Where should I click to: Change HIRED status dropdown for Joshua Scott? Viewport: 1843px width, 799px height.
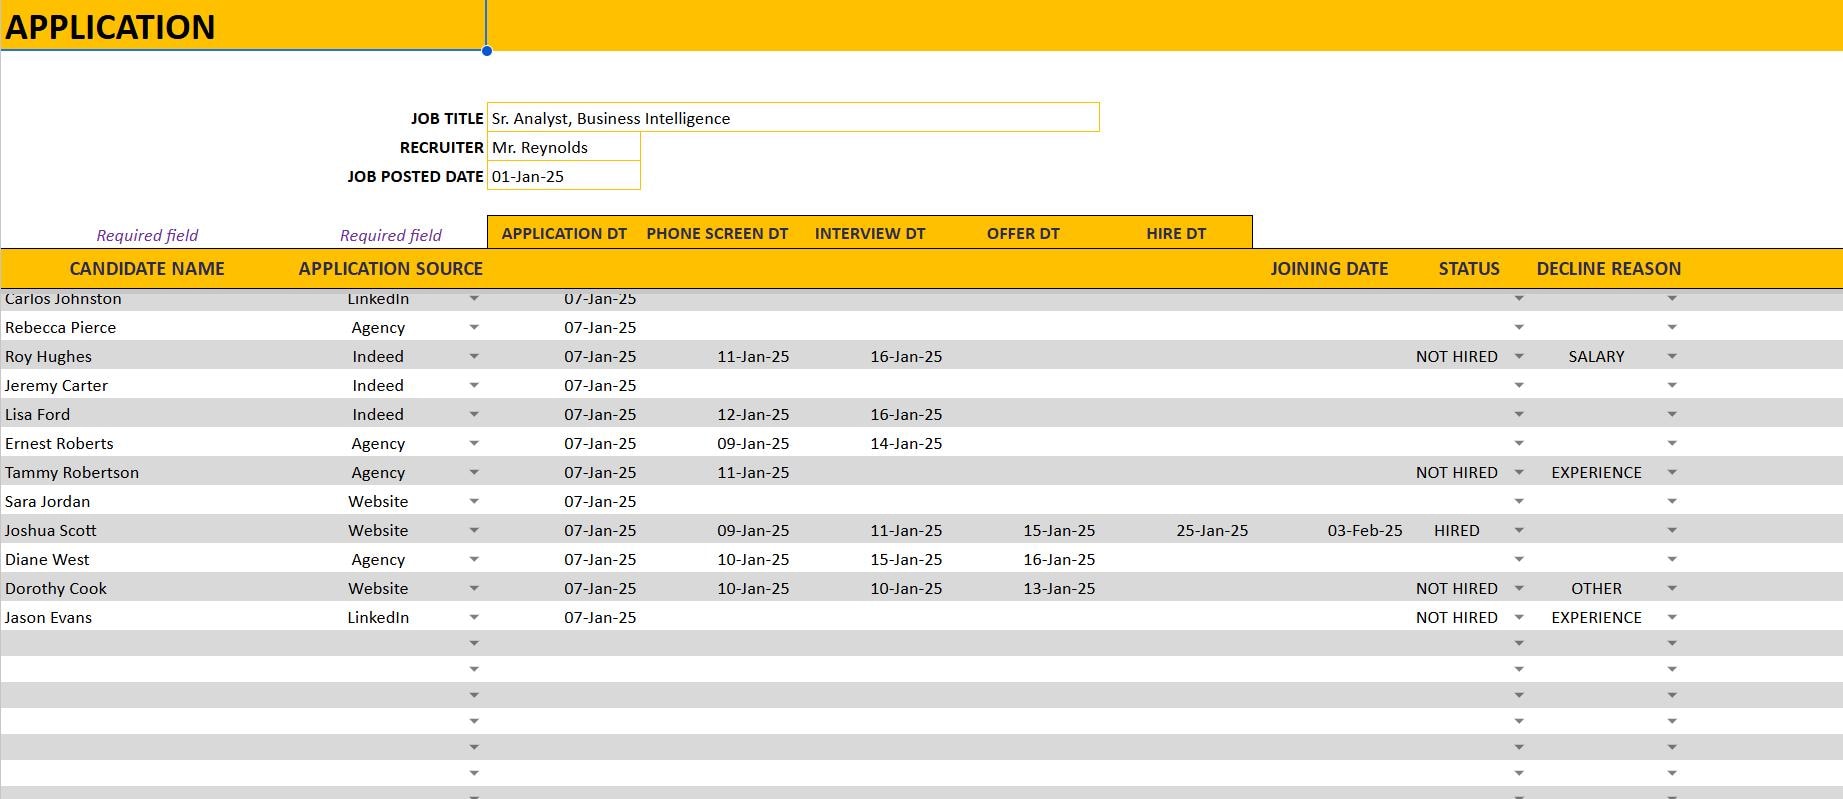click(1519, 530)
